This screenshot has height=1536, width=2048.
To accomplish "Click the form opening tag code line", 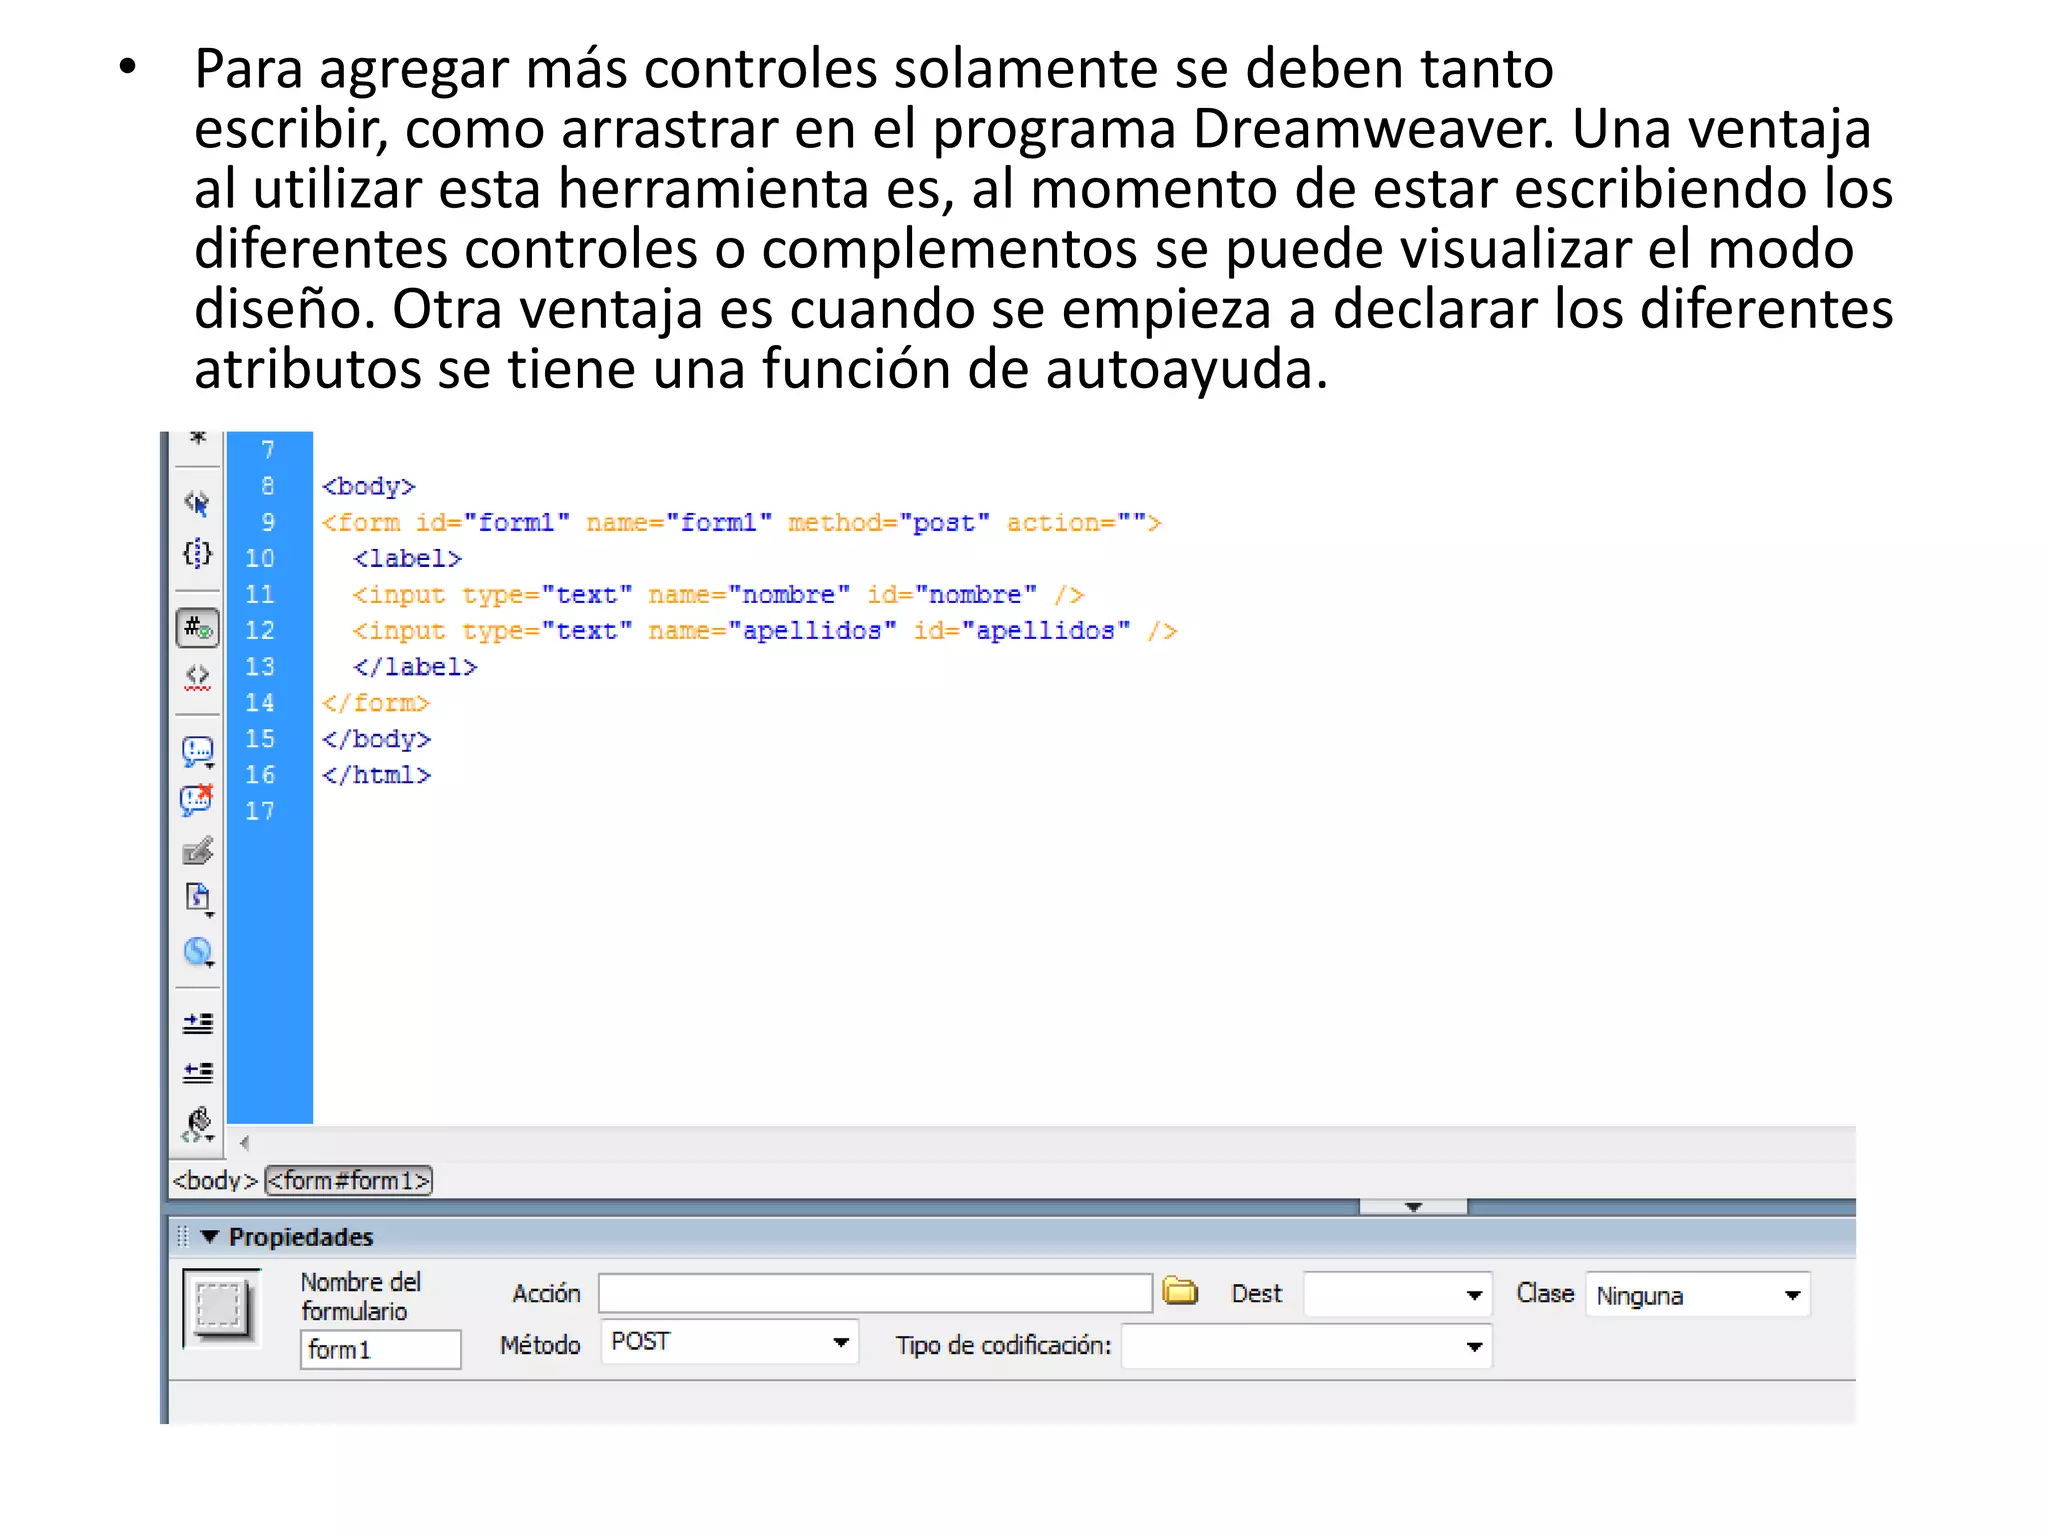I will (x=741, y=522).
